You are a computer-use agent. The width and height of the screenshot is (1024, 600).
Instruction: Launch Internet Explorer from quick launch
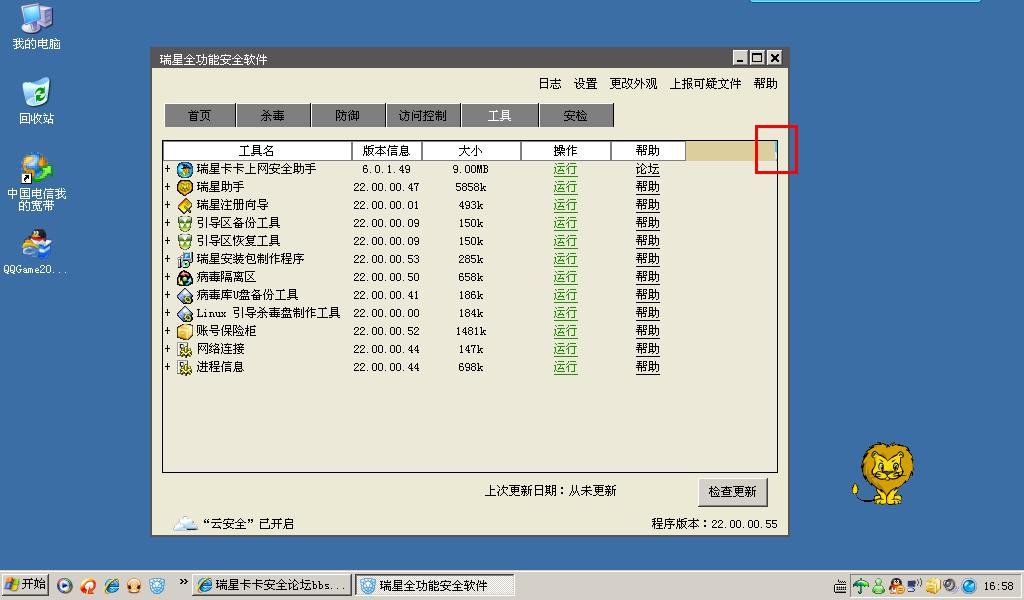[112, 586]
